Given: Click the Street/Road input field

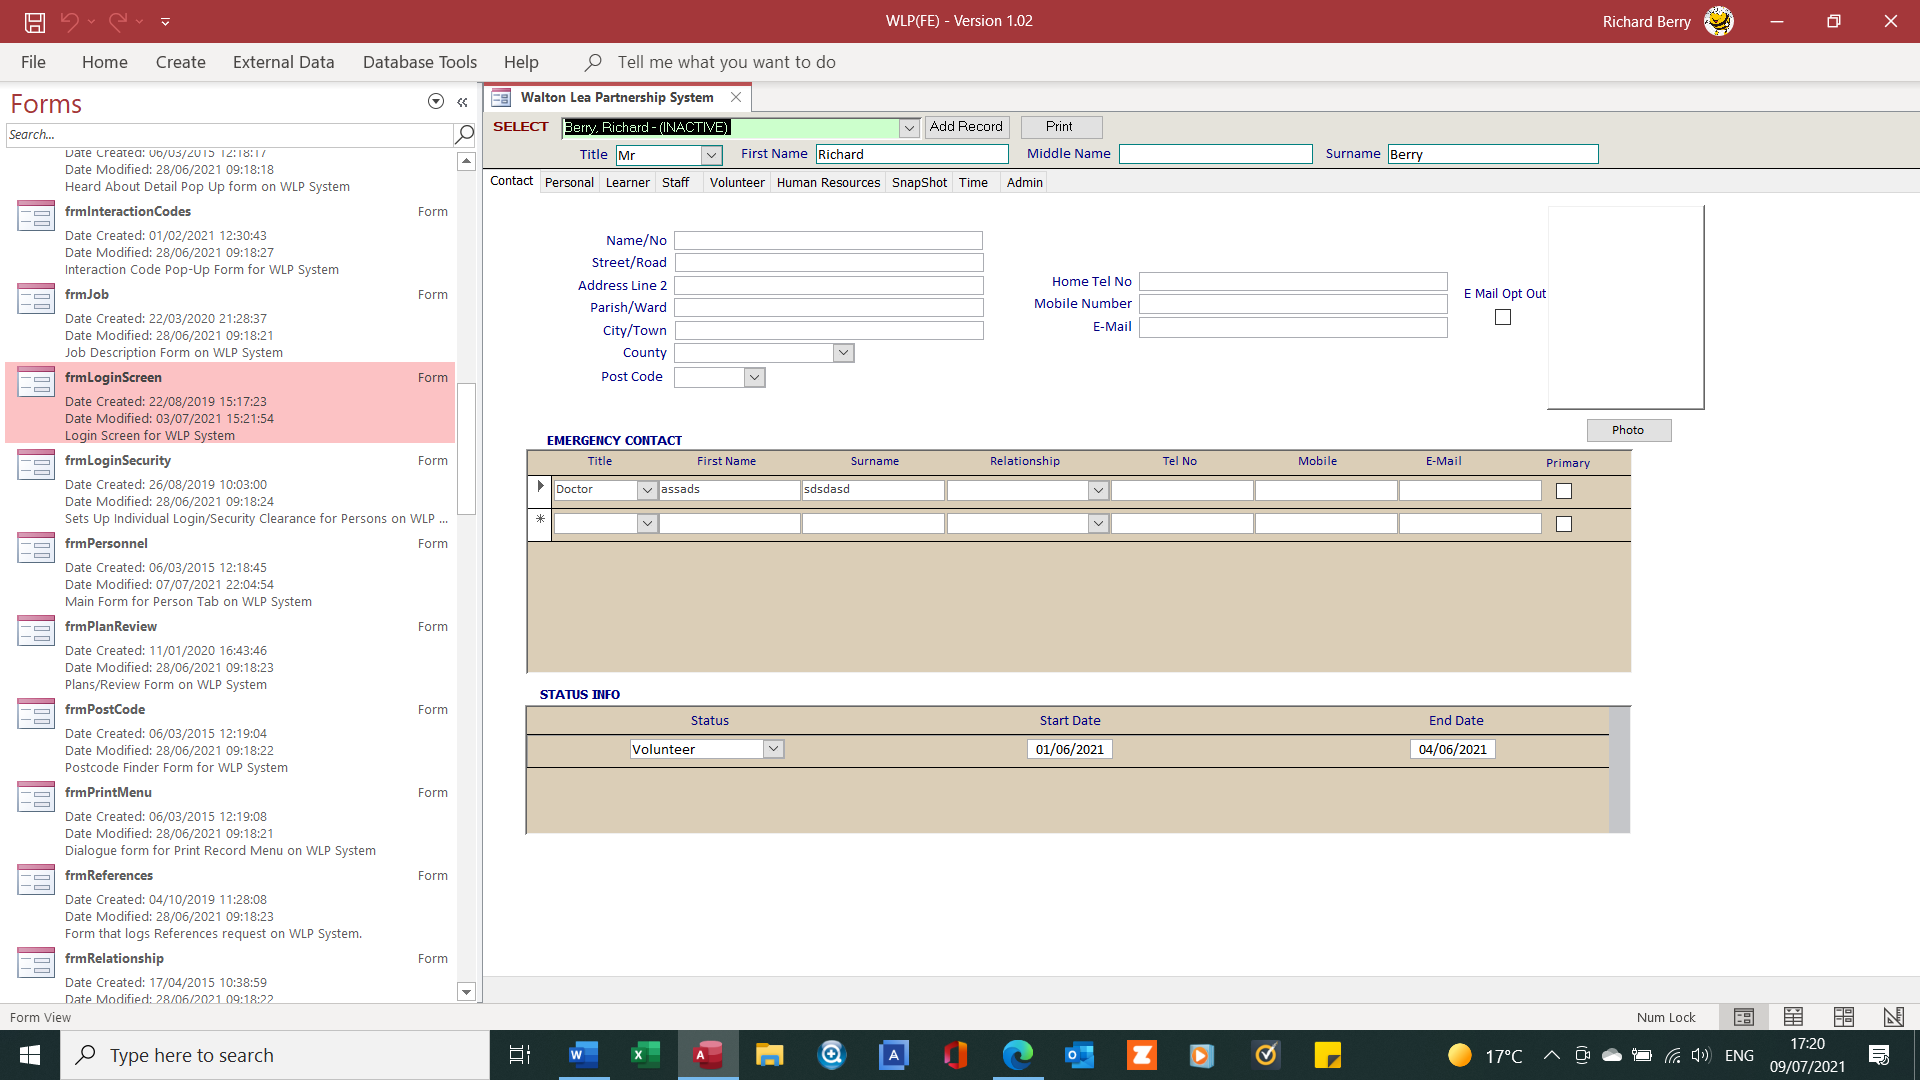Looking at the screenshot, I should point(829,263).
